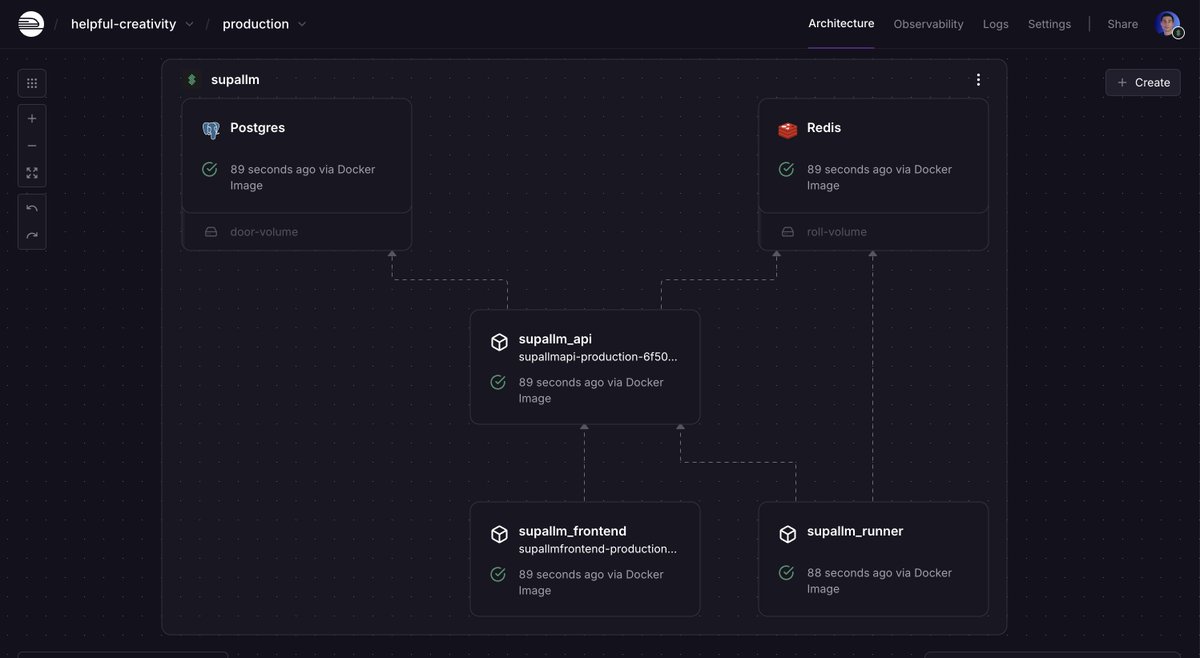Select the supallm_api service title
Image resolution: width=1200 pixels, height=658 pixels.
[x=555, y=339]
